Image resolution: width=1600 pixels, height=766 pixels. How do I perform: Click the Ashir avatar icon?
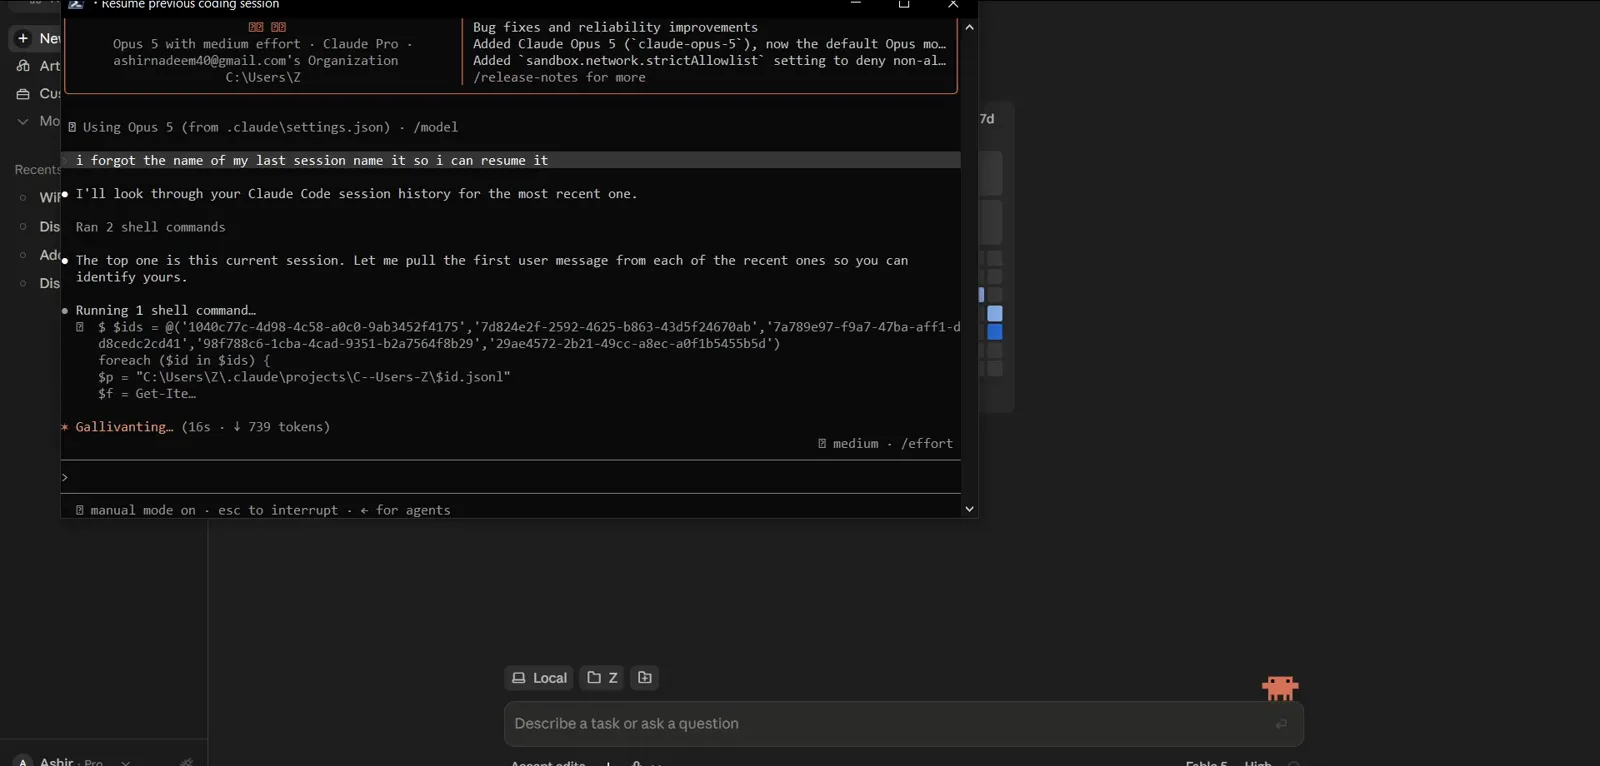pos(24,761)
